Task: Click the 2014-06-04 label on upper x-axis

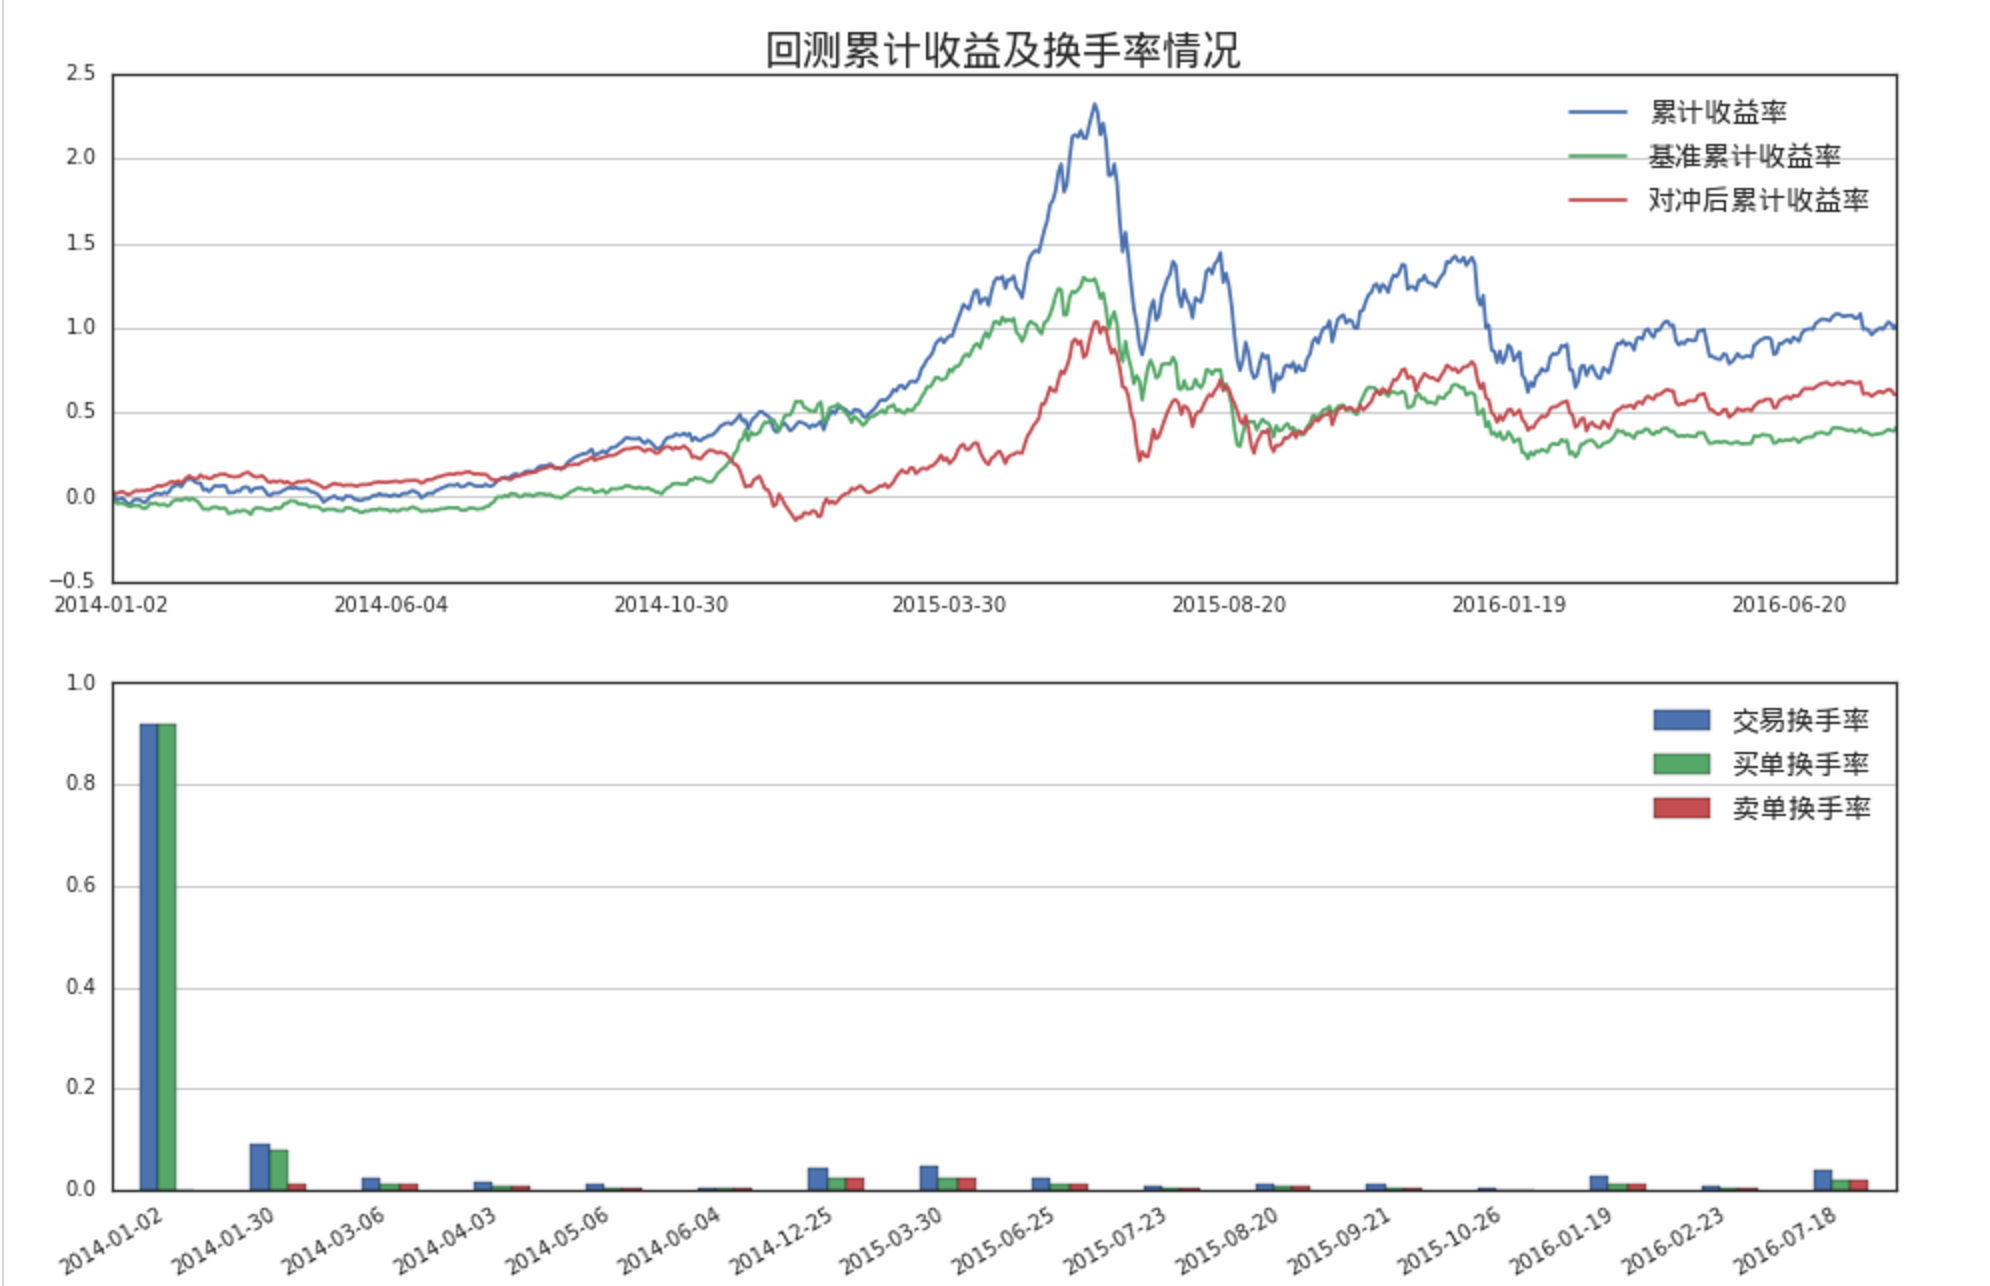Action: pos(390,605)
